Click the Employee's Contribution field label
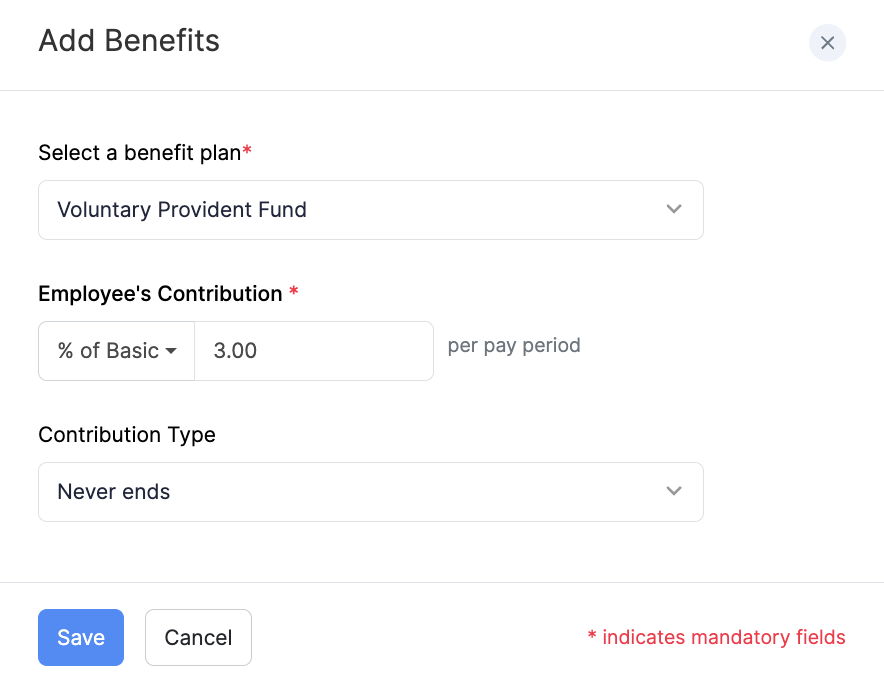 pos(159,294)
